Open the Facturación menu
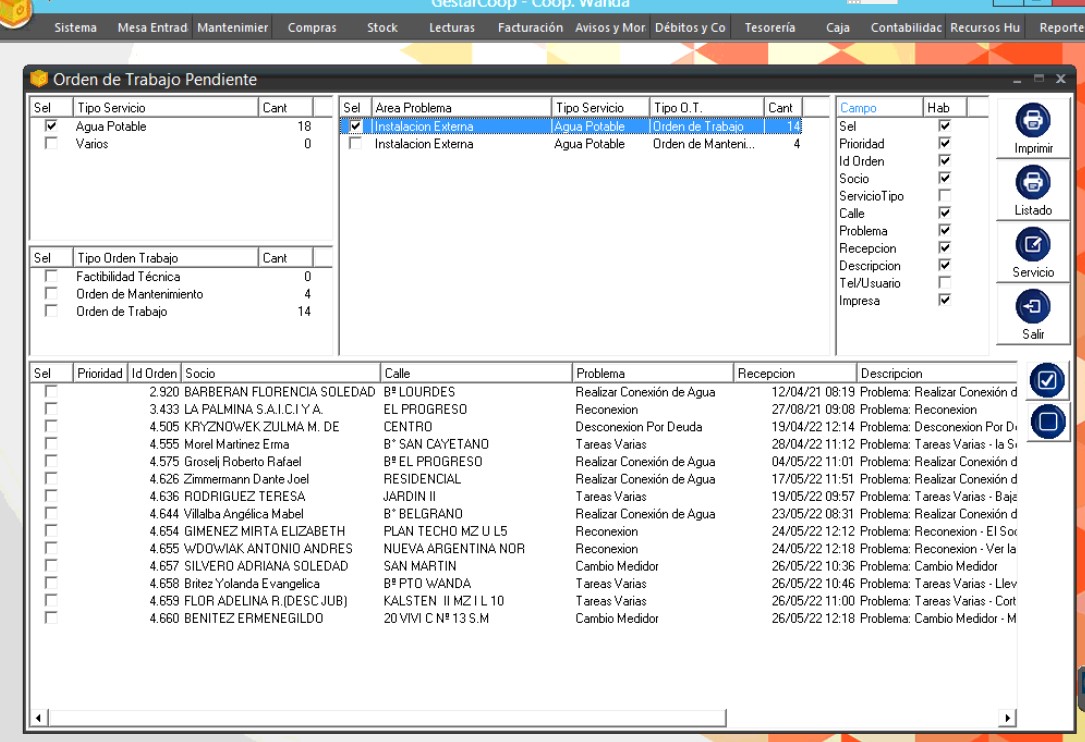1085x742 pixels. tap(530, 28)
